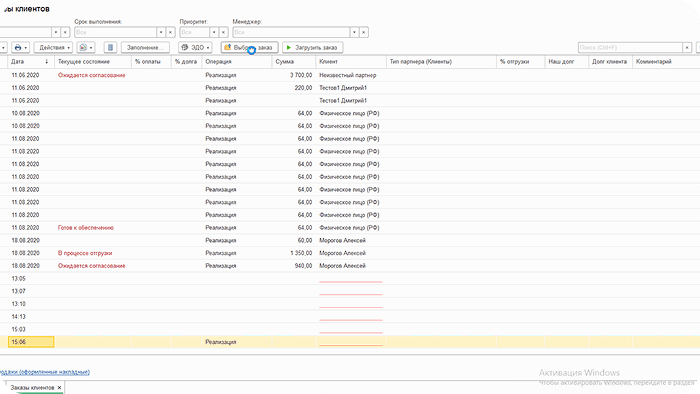Click the Комментарий column header
Image resolution: width=700 pixels, height=394 pixels.
coord(666,62)
